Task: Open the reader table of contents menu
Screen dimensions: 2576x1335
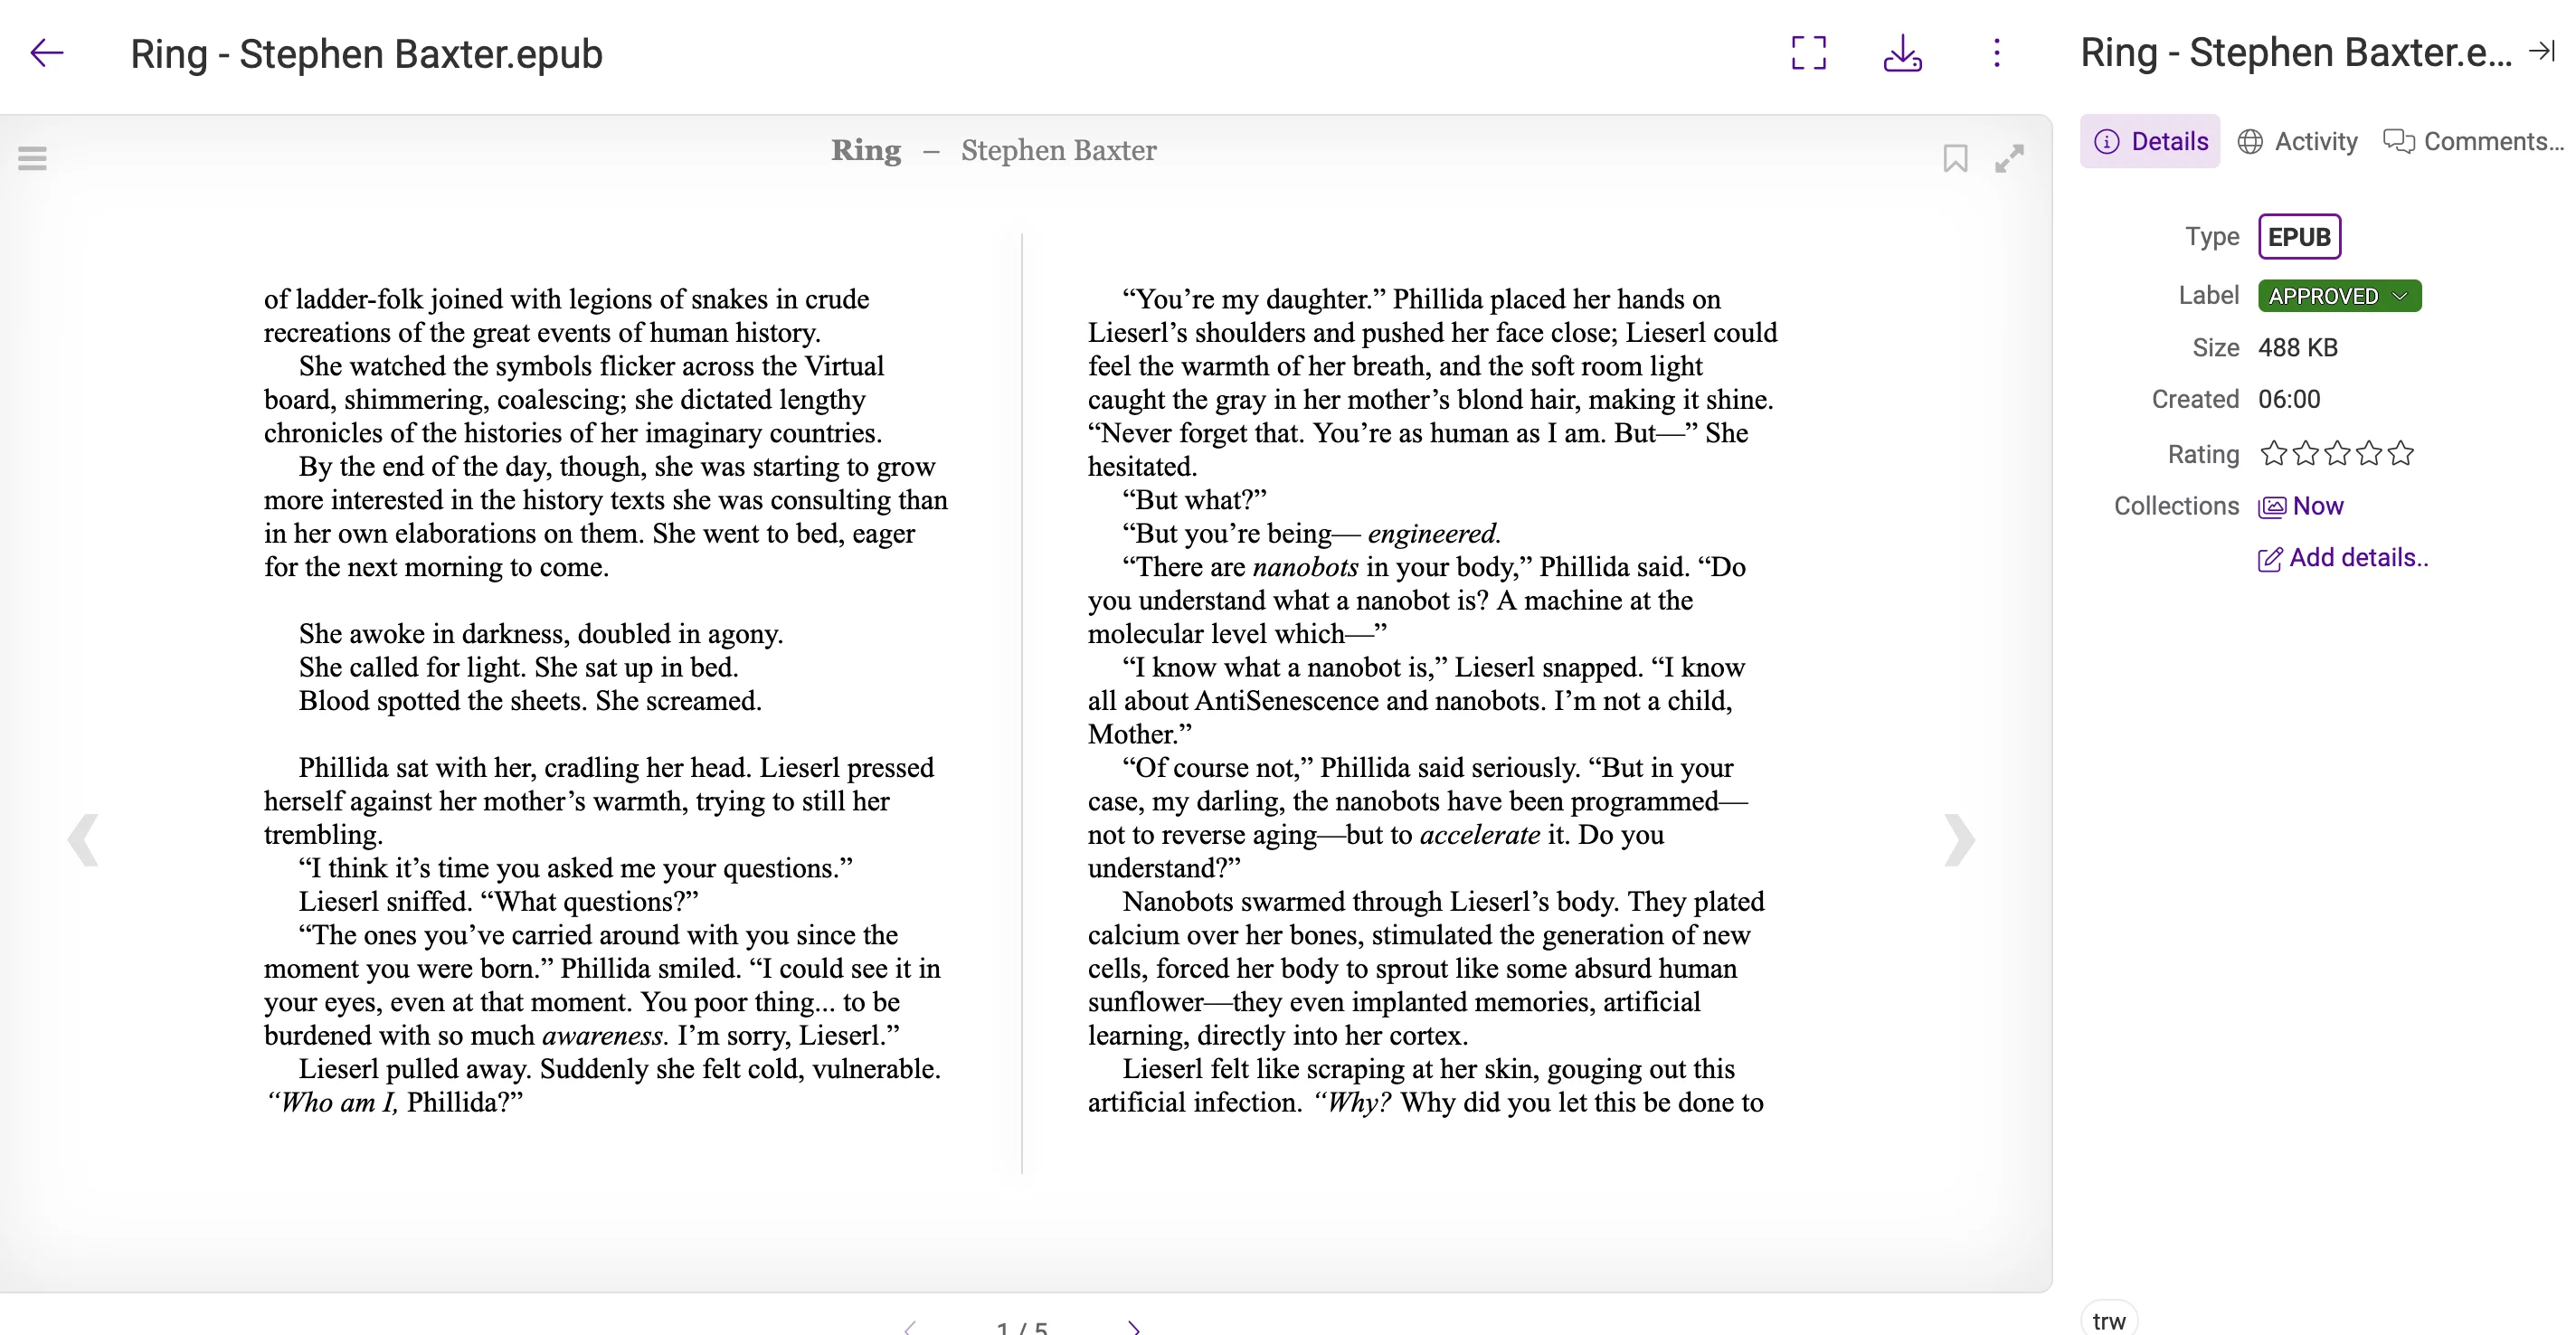Action: point(32,158)
